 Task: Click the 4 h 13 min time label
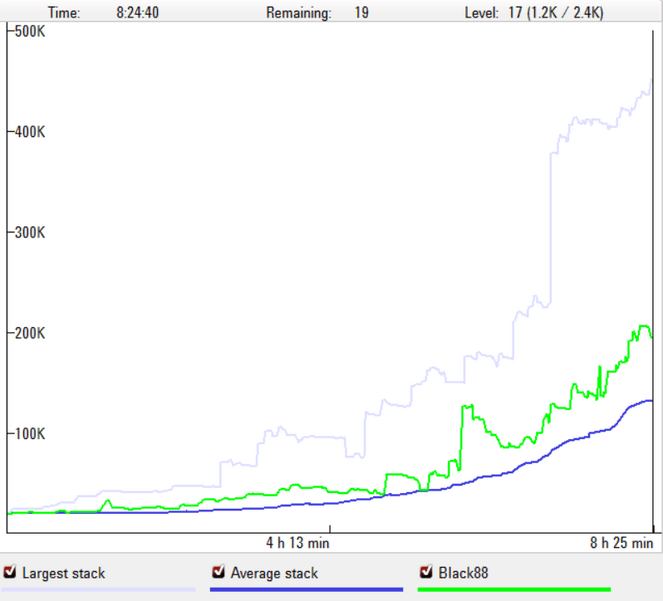click(x=298, y=543)
